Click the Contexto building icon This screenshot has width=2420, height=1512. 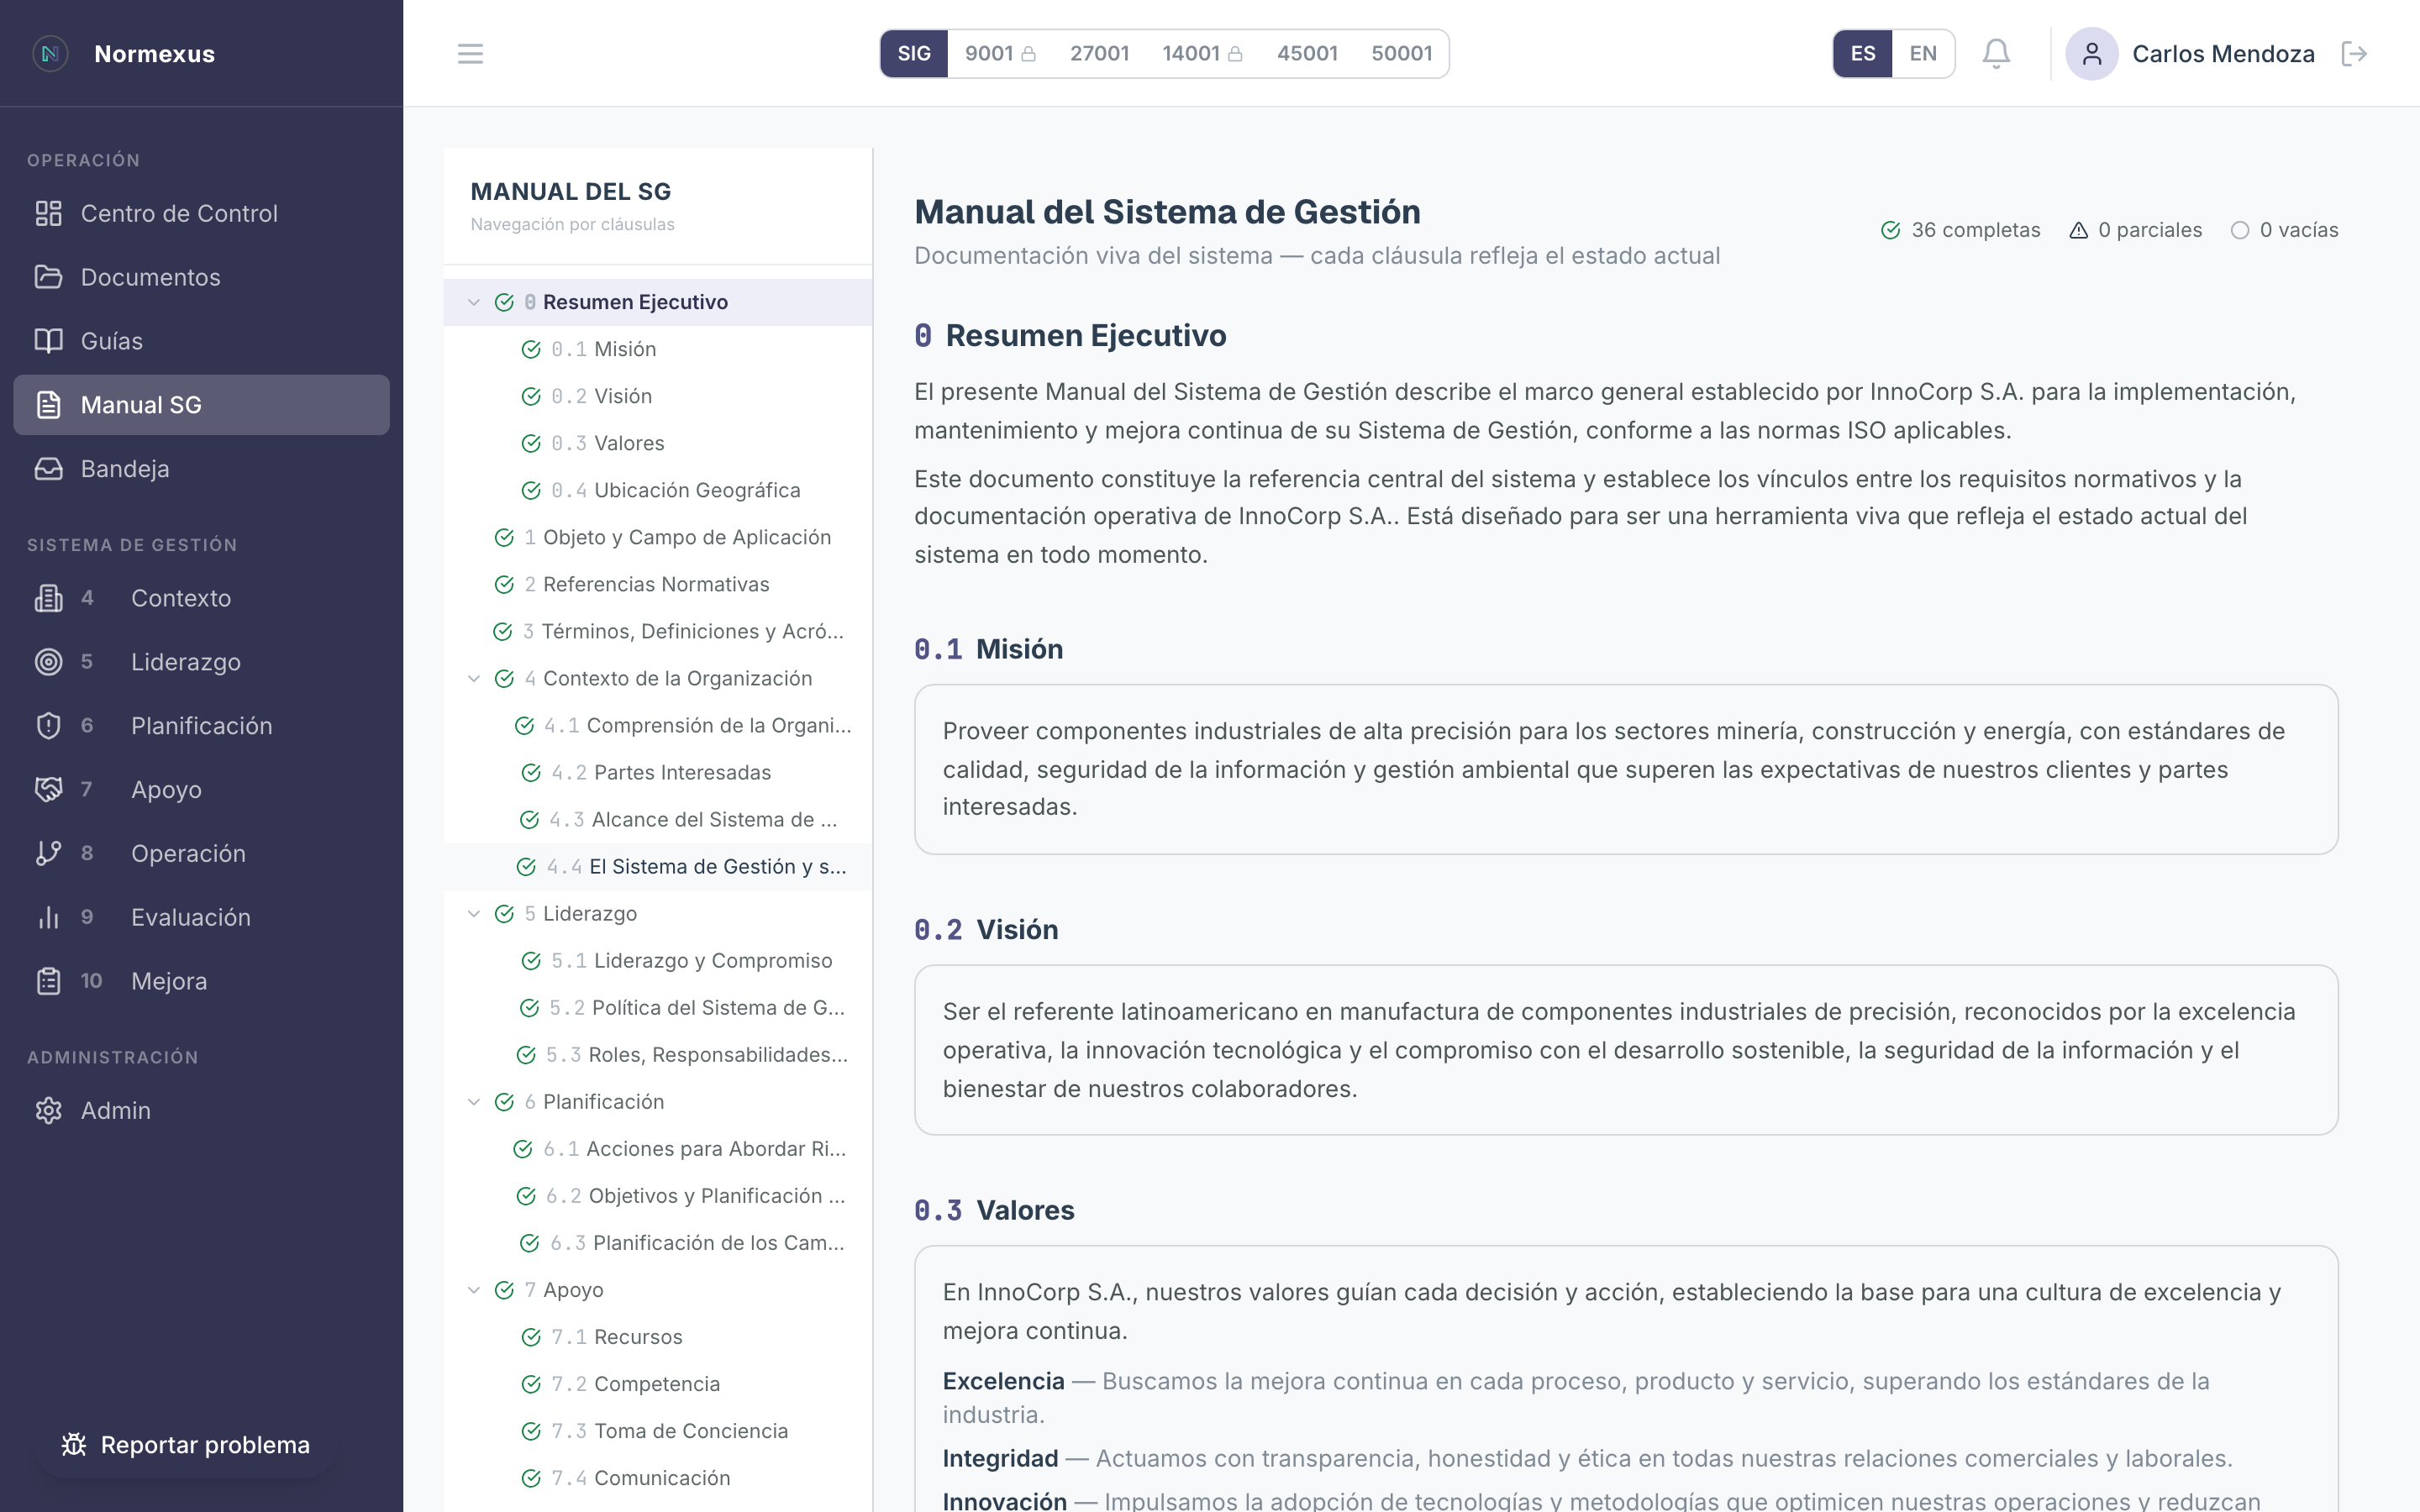click(x=48, y=598)
